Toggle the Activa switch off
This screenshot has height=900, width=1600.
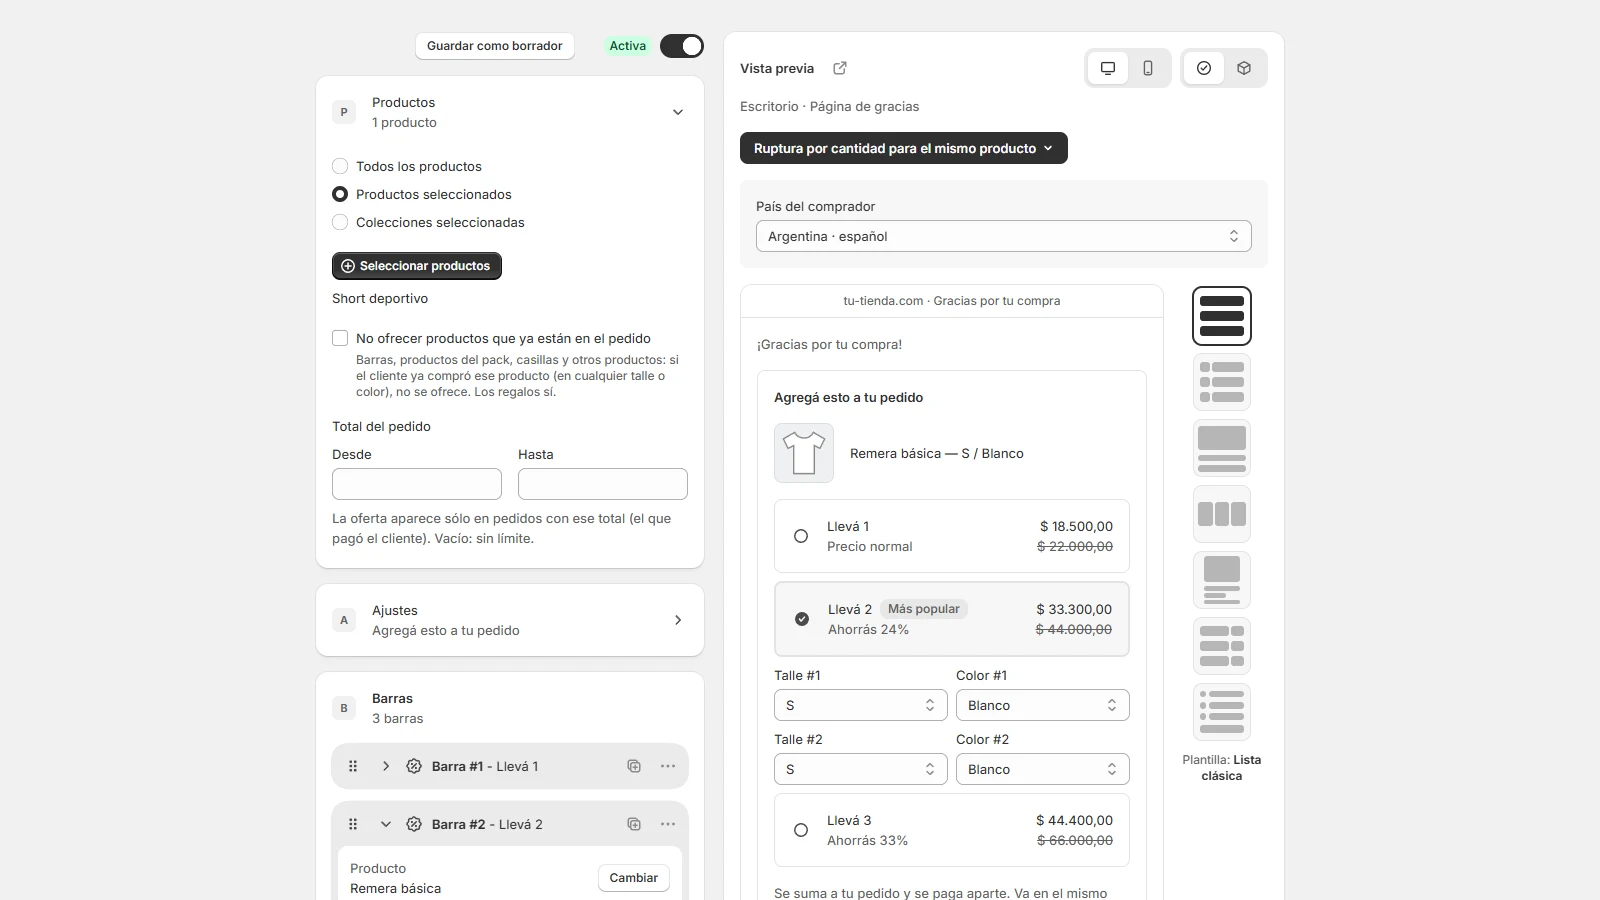click(x=682, y=46)
